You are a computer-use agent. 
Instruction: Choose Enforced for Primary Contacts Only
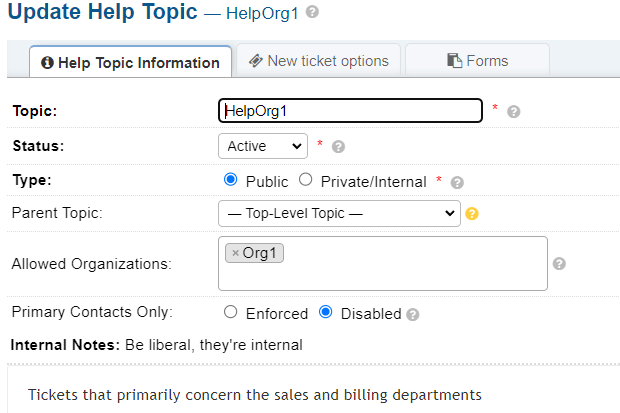(x=231, y=312)
